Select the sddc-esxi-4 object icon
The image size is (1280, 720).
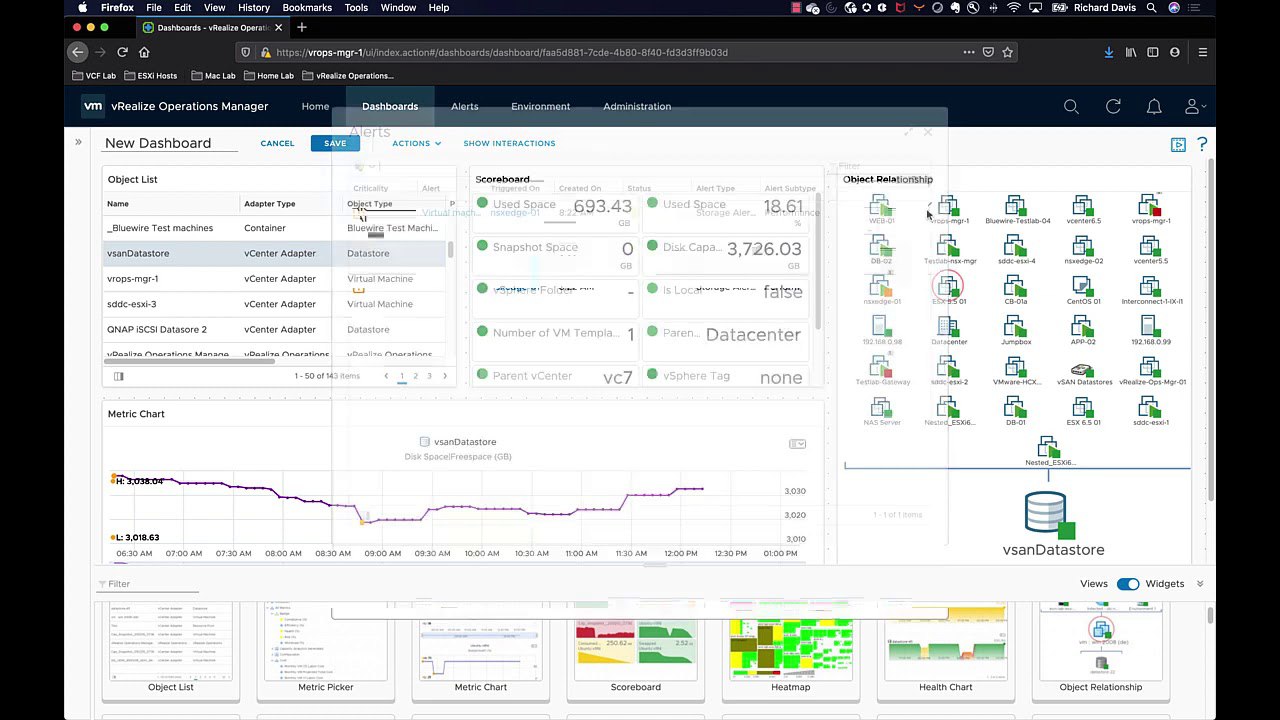point(1016,246)
